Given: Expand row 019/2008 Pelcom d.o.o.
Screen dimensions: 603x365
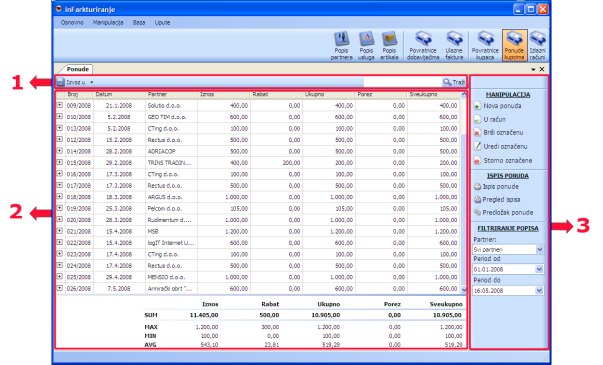Looking at the screenshot, I should pos(60,208).
